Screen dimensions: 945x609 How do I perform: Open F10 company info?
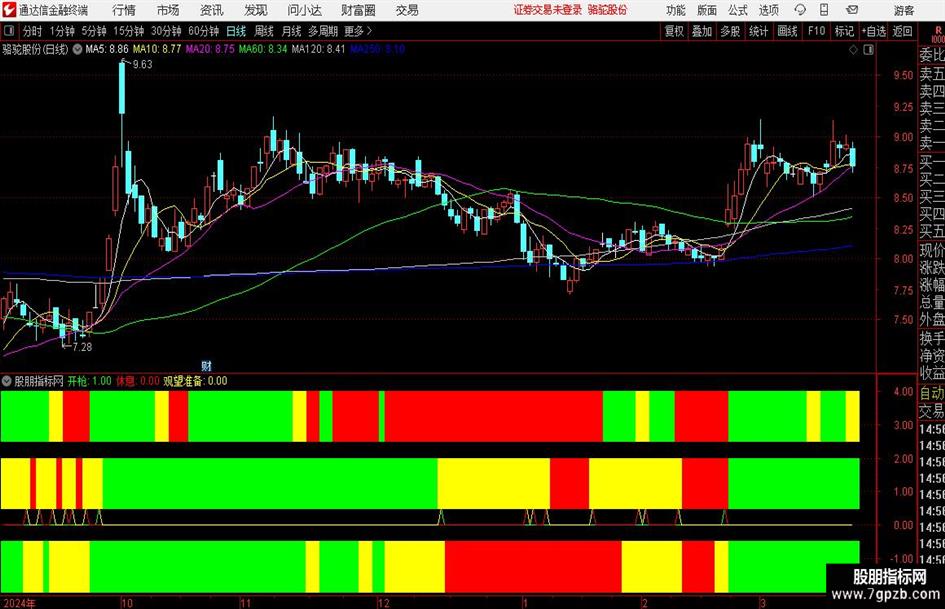point(817,31)
